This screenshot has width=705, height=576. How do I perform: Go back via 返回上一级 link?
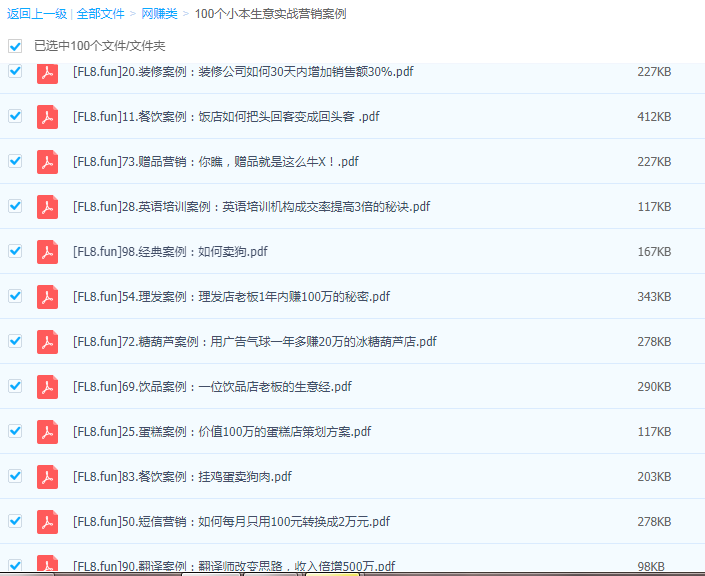36,14
